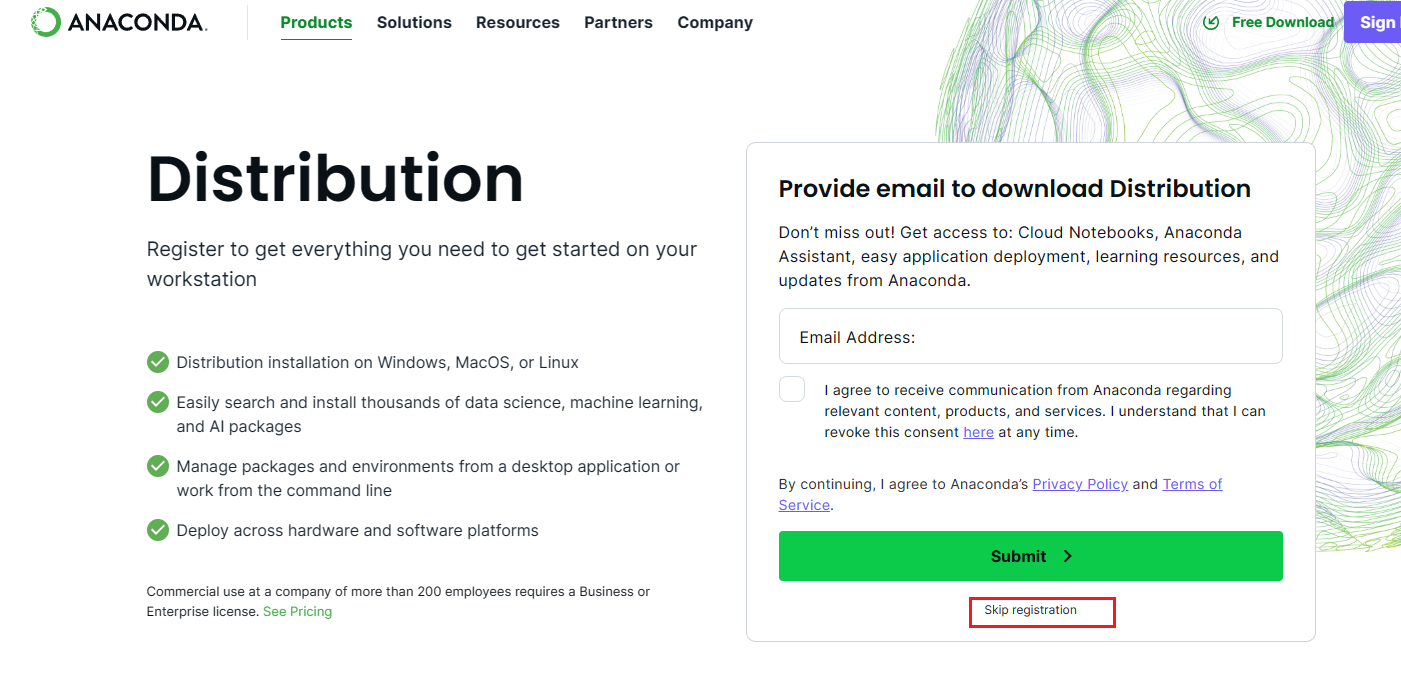Expand the Partners navigation menu

pyautogui.click(x=618, y=22)
